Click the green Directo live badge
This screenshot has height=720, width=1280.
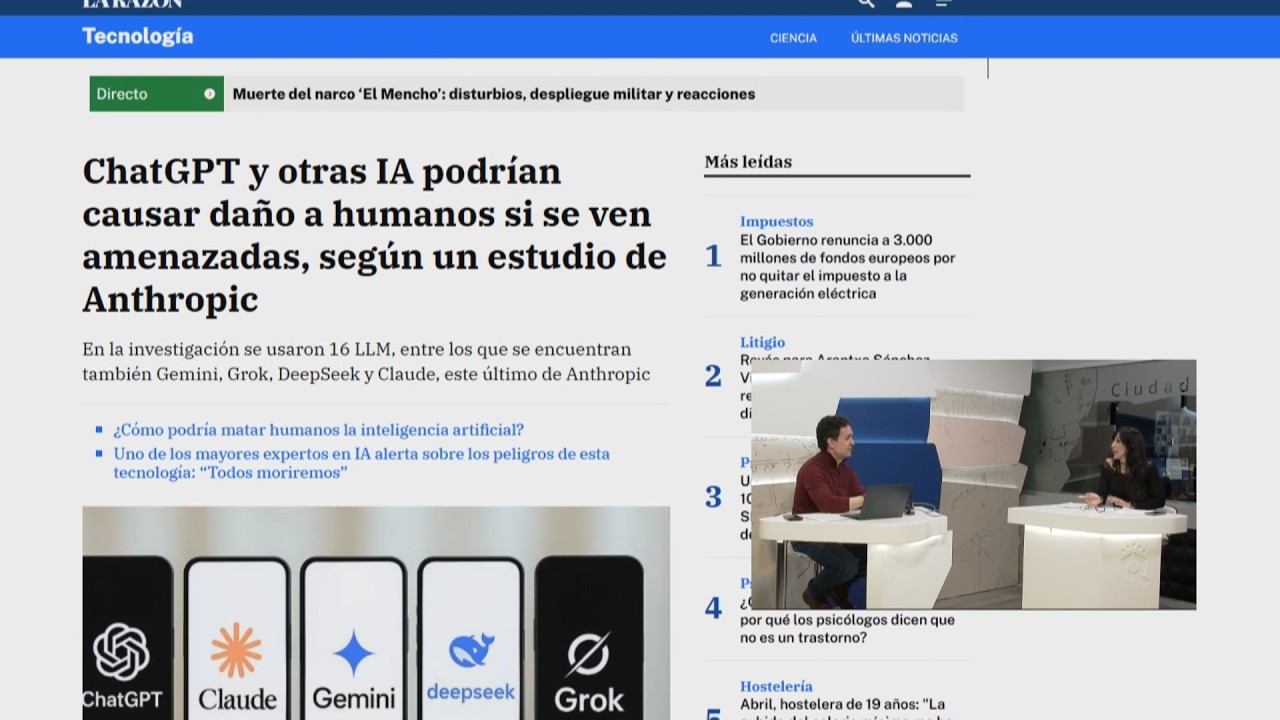156,94
